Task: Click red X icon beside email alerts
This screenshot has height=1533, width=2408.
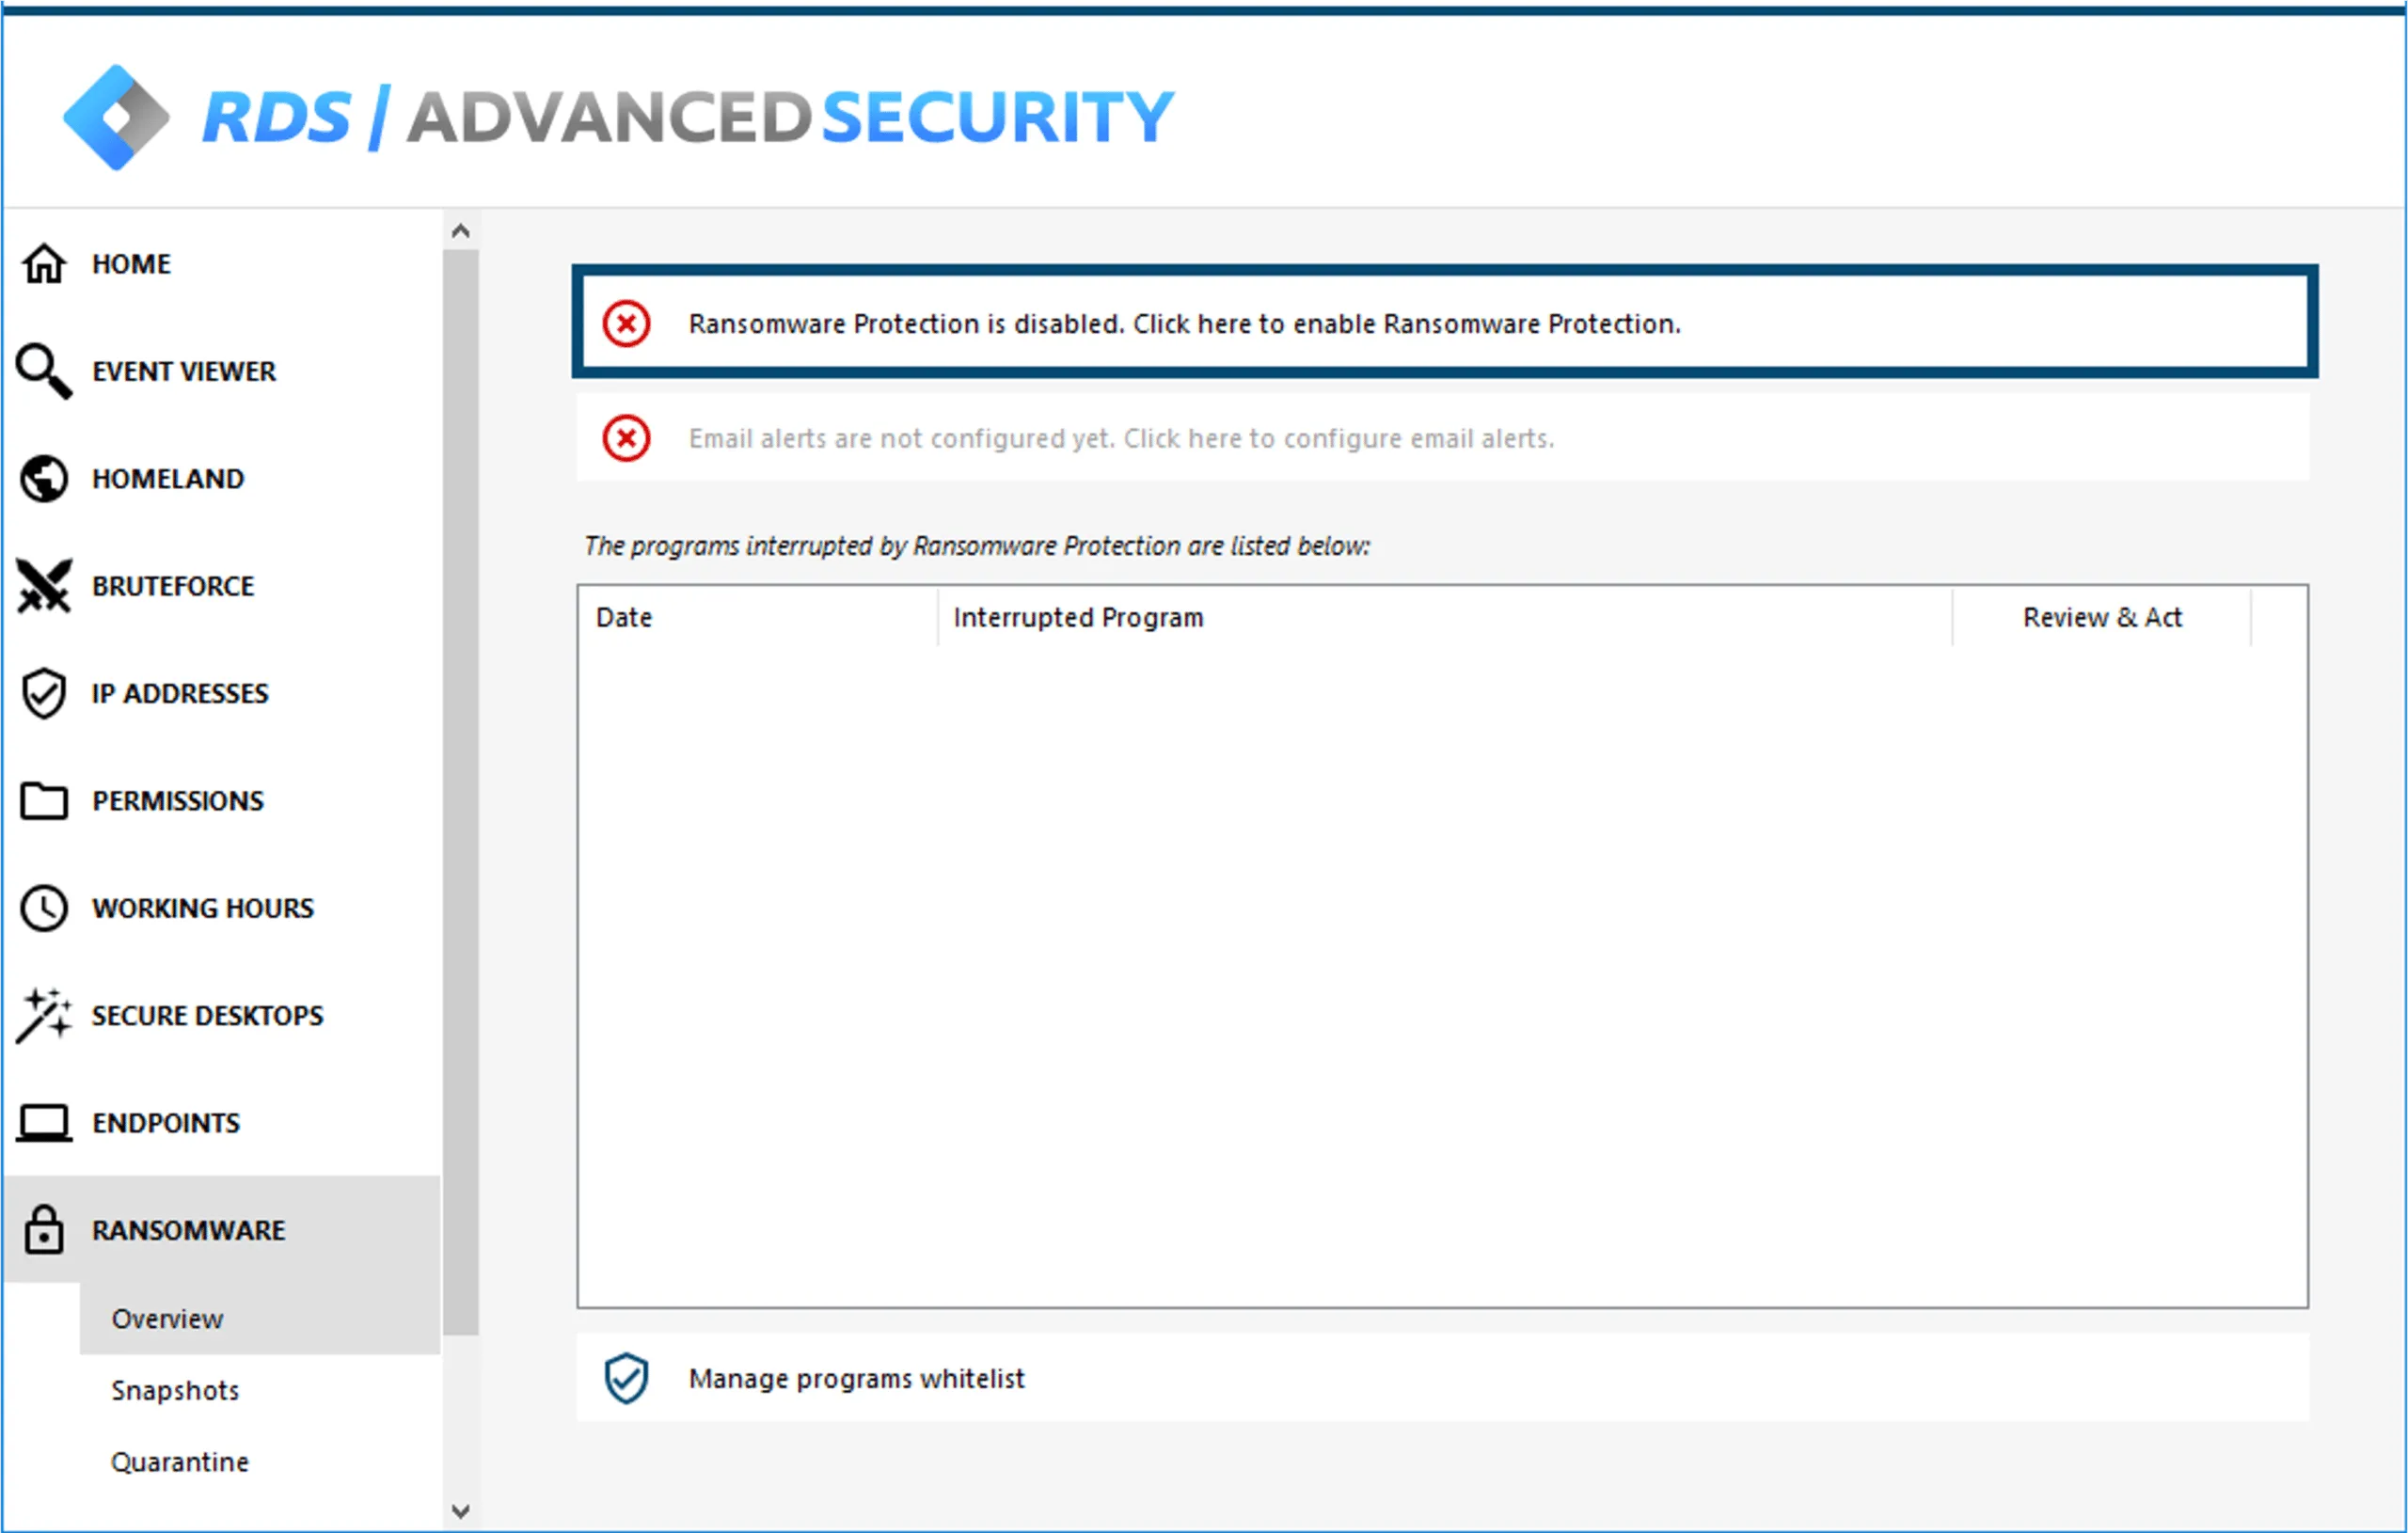Action: tap(626, 438)
